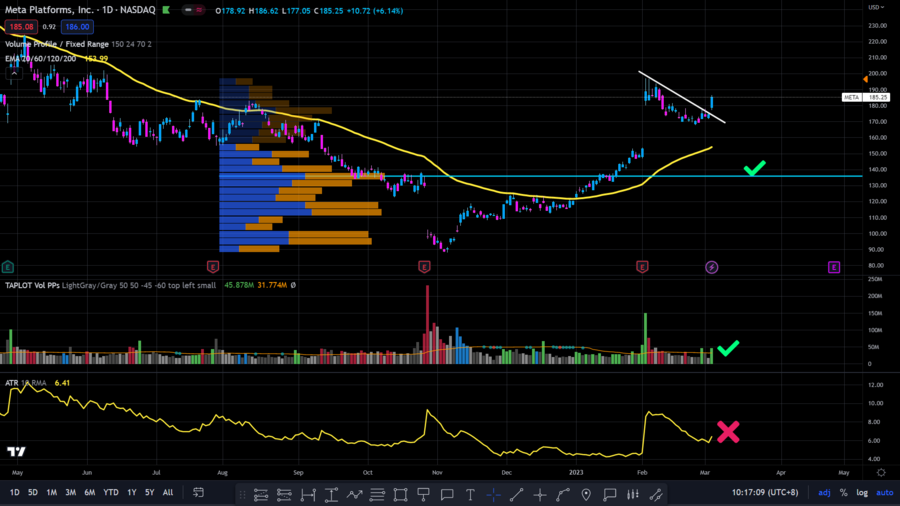Toggle the log scale option
This screenshot has width=900, height=506.
pyautogui.click(x=862, y=492)
